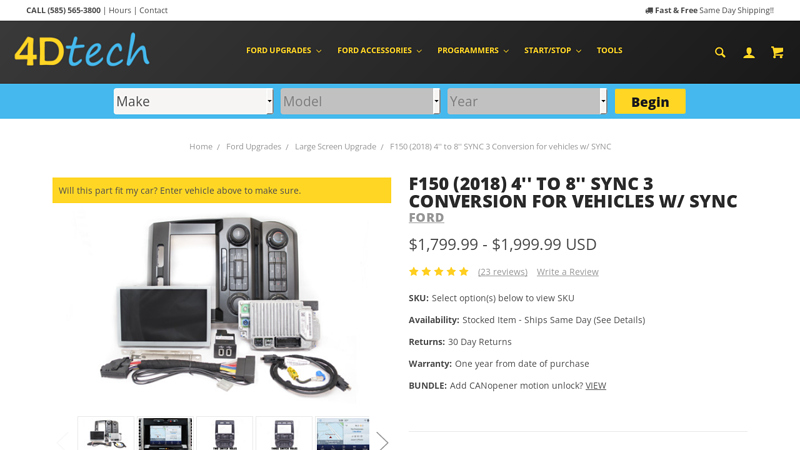The width and height of the screenshot is (800, 450).
Task: Open the 23 reviews link
Action: tap(503, 272)
